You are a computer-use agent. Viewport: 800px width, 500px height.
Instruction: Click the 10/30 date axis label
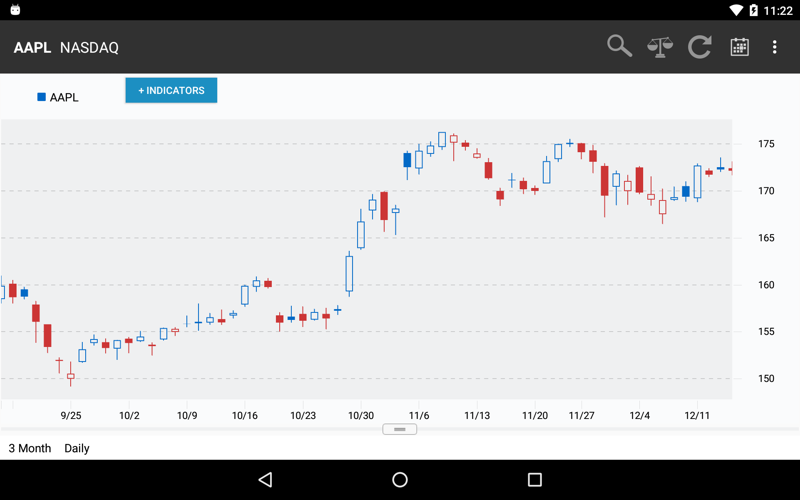click(361, 415)
